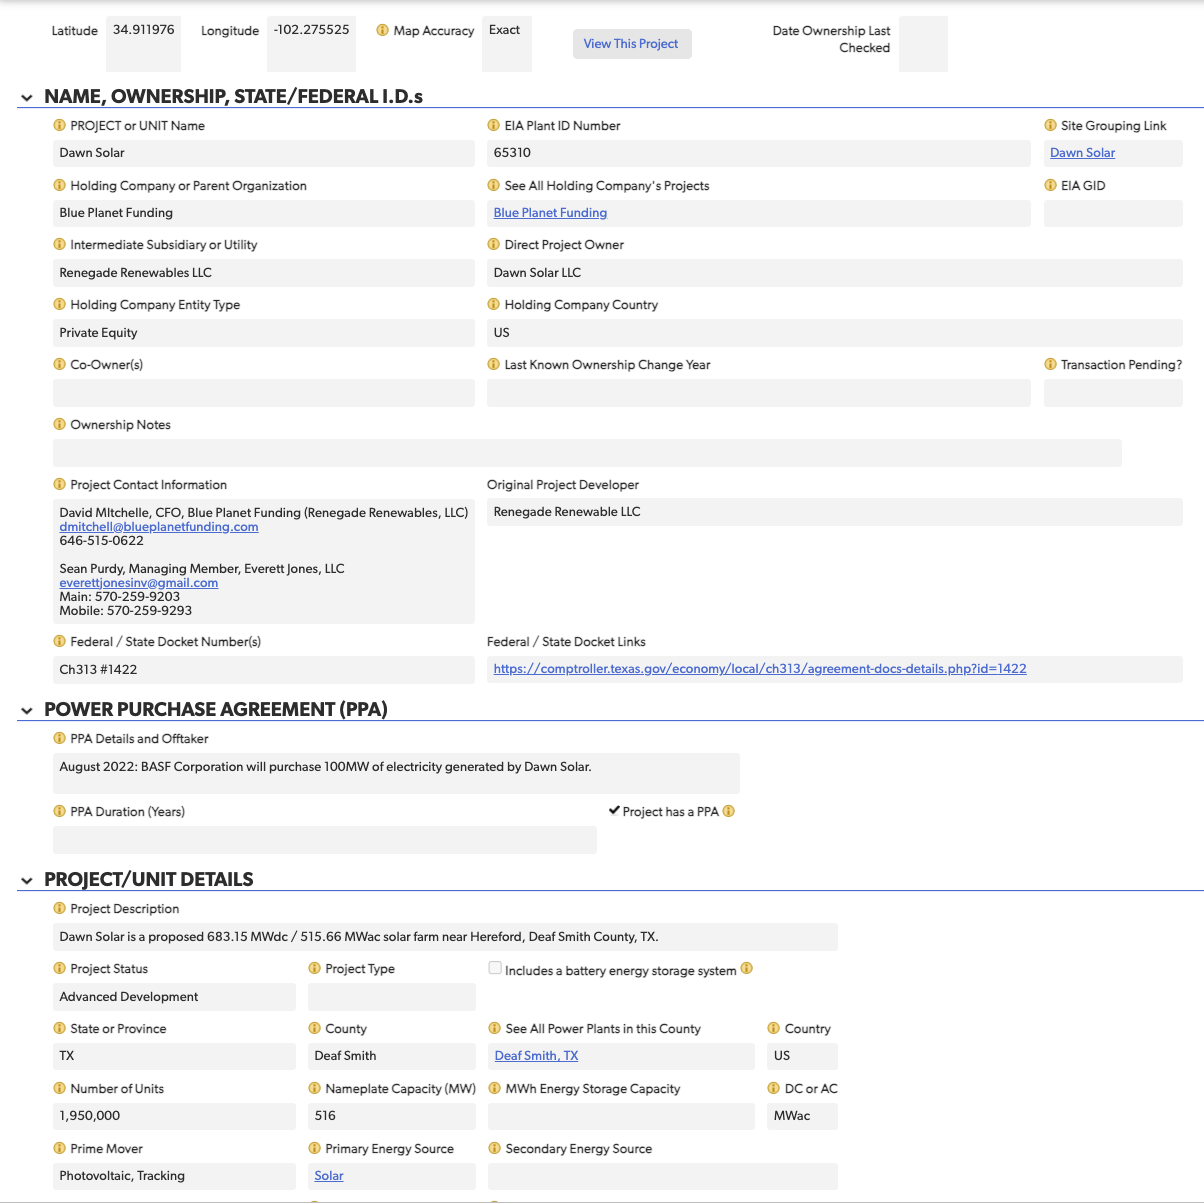The height and width of the screenshot is (1203, 1204).
Task: Click the Date Ownership Last Checked field
Action: coord(923,44)
